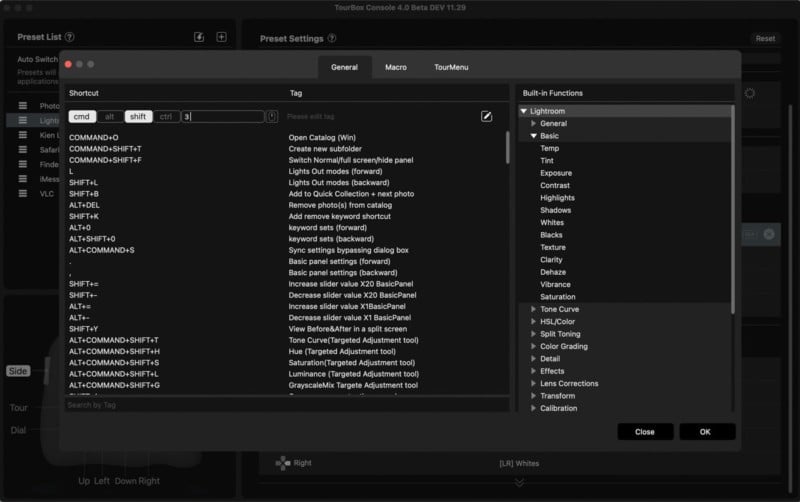Select the COMMAND+O shortcut row
The height and width of the screenshot is (502, 800).
(287, 138)
